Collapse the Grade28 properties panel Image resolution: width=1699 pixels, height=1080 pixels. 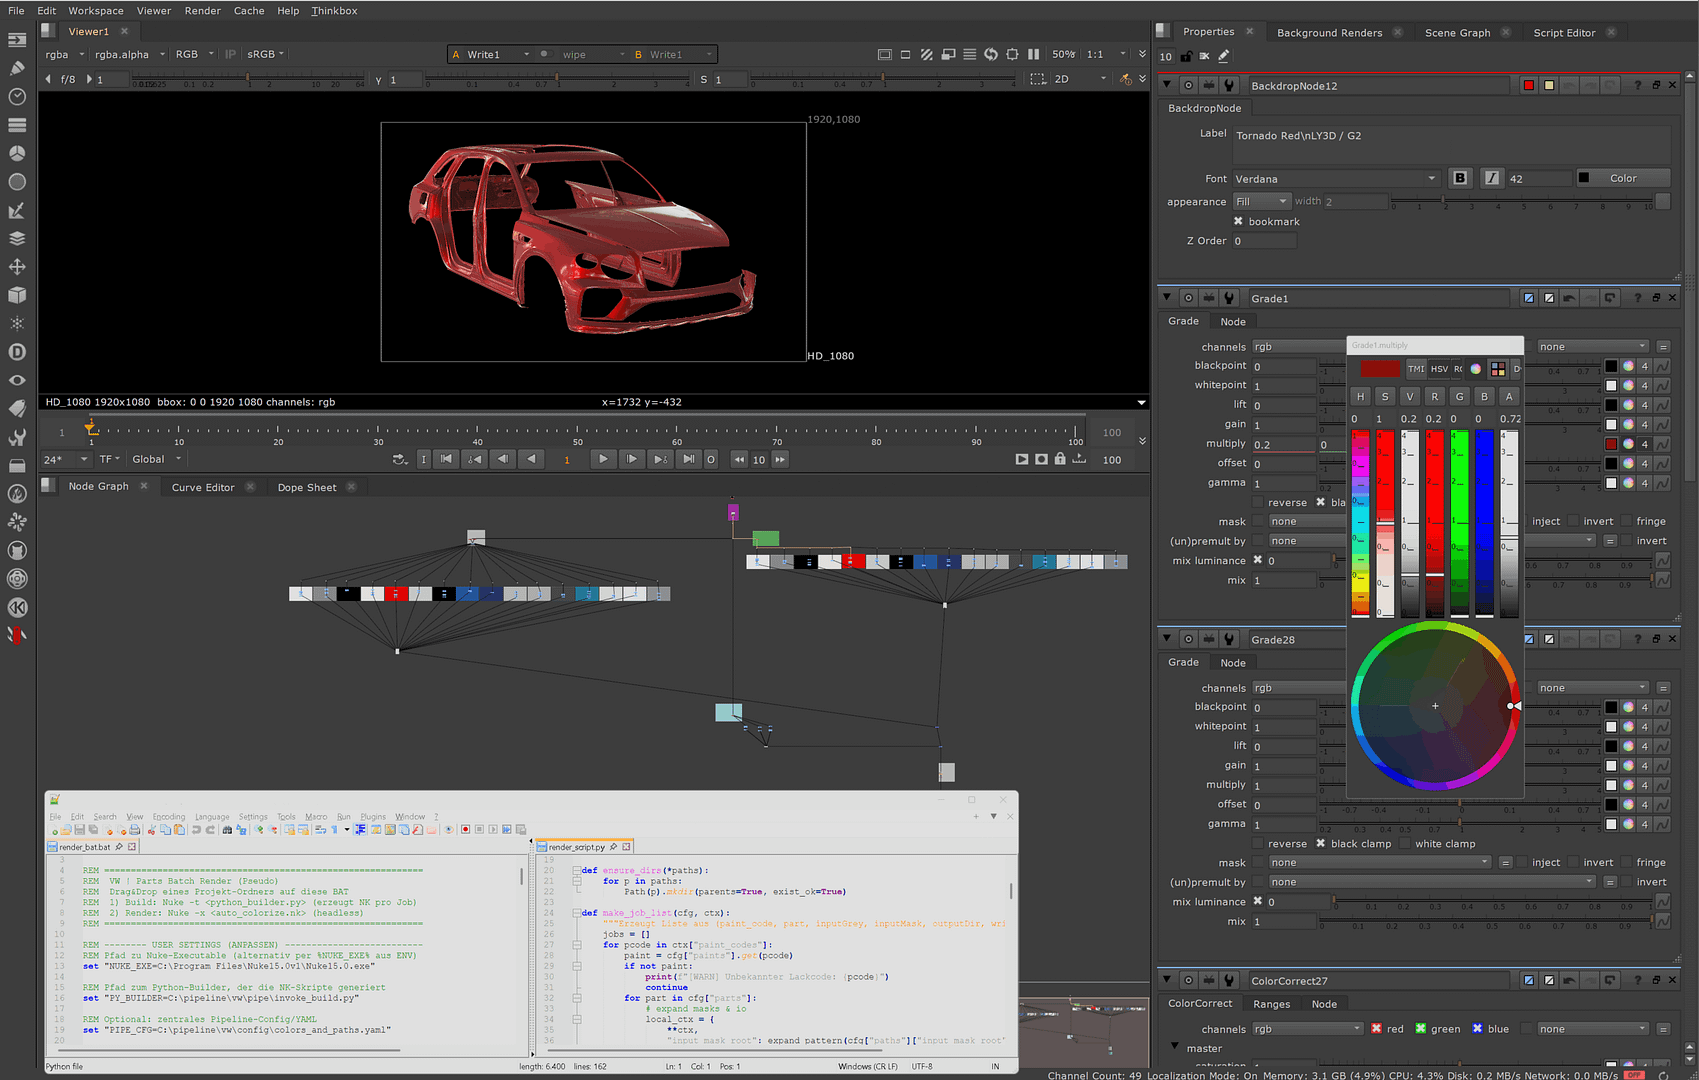[1166, 639]
